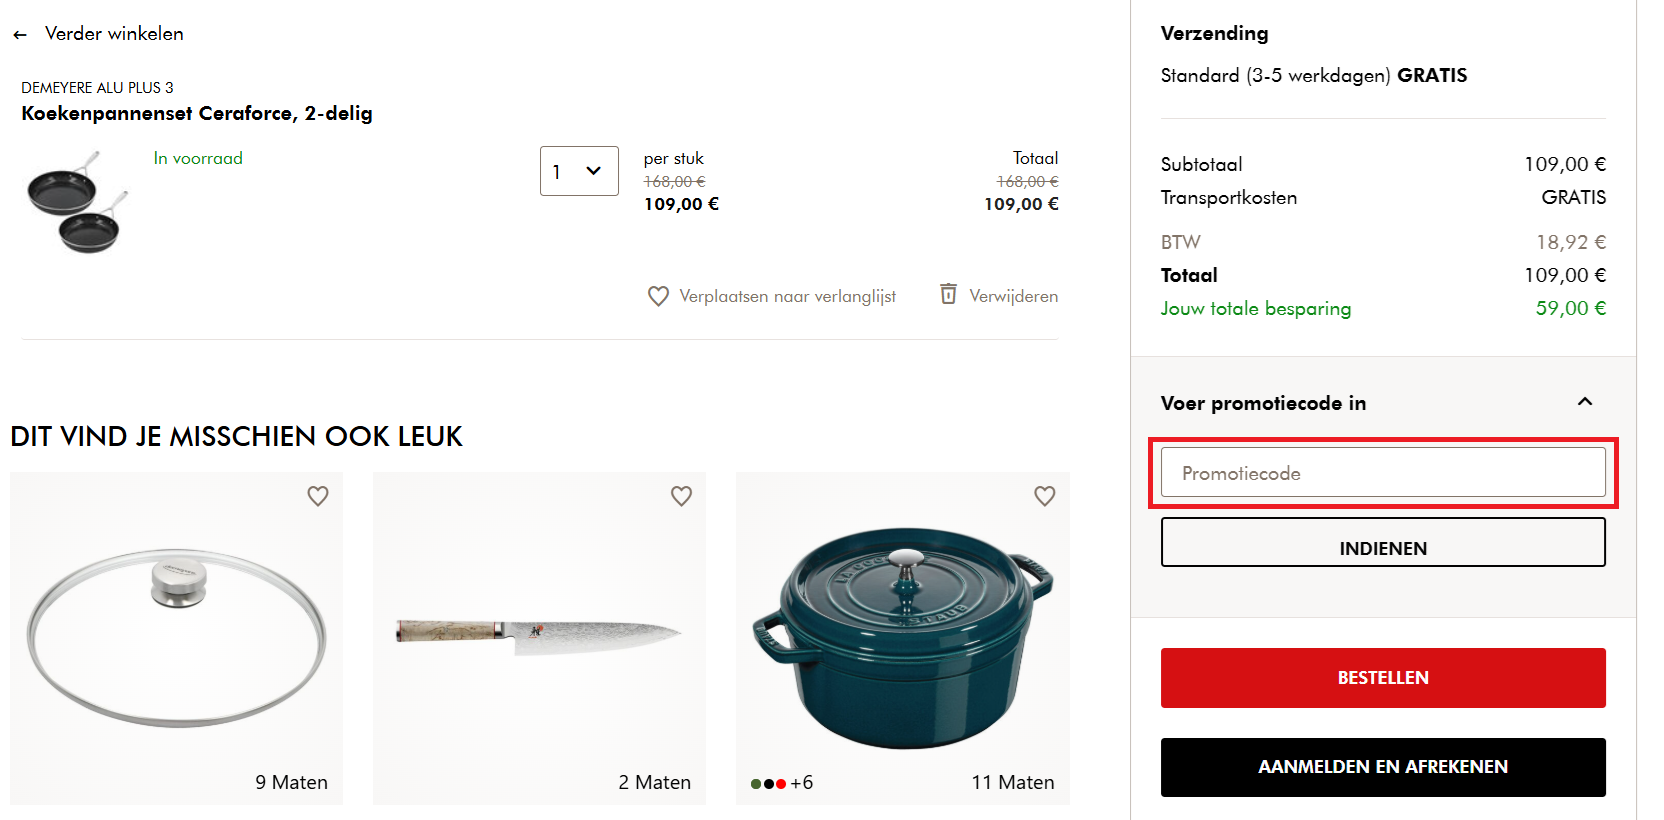Click the heart icon on the Staub cocotte
The image size is (1664, 820).
pos(1044,496)
